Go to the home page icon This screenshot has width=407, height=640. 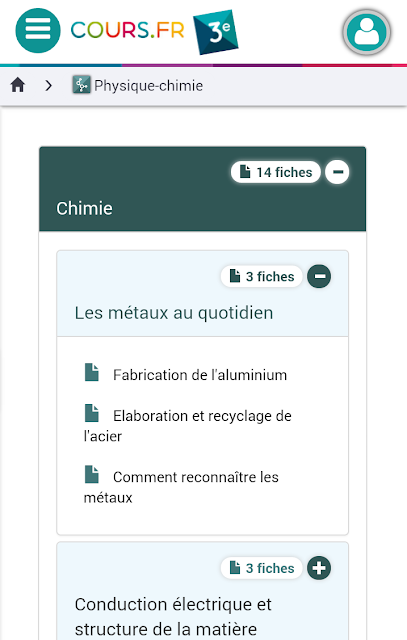pyautogui.click(x=18, y=85)
